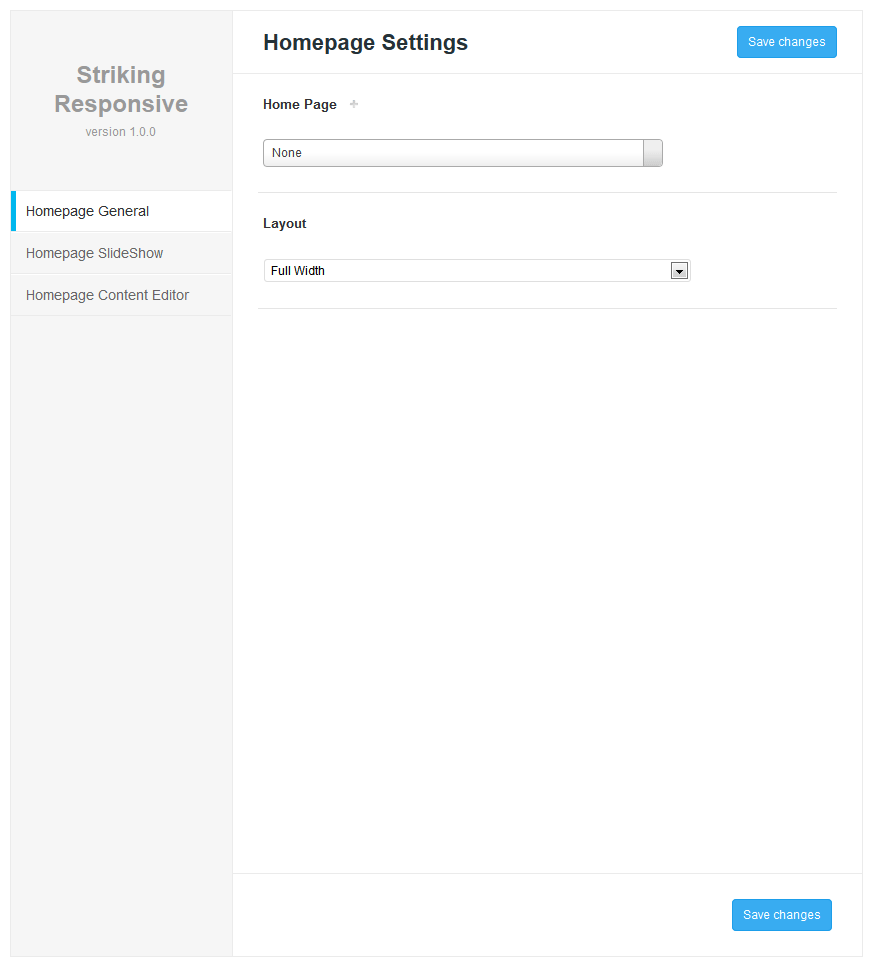Open the Homepage General tab

[x=121, y=211]
